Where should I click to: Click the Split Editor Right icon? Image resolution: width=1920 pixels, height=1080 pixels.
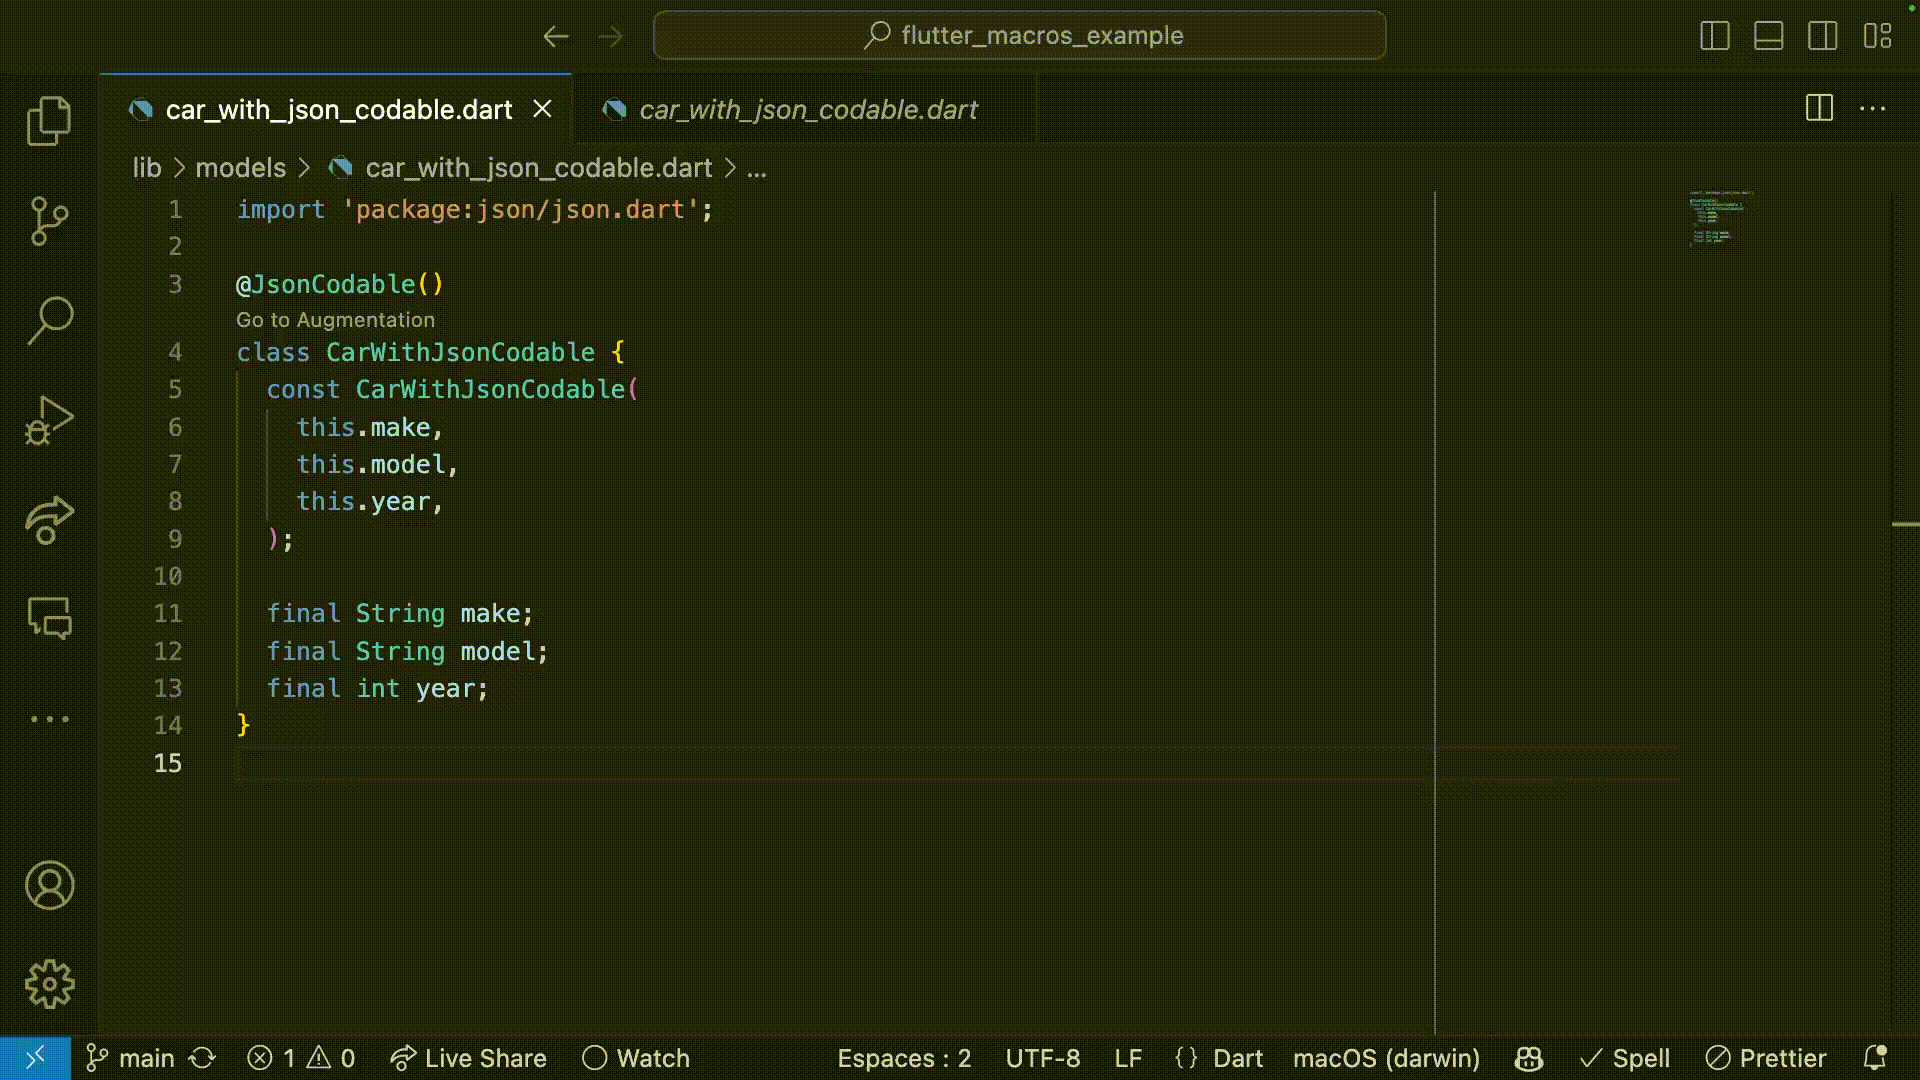(x=1819, y=109)
